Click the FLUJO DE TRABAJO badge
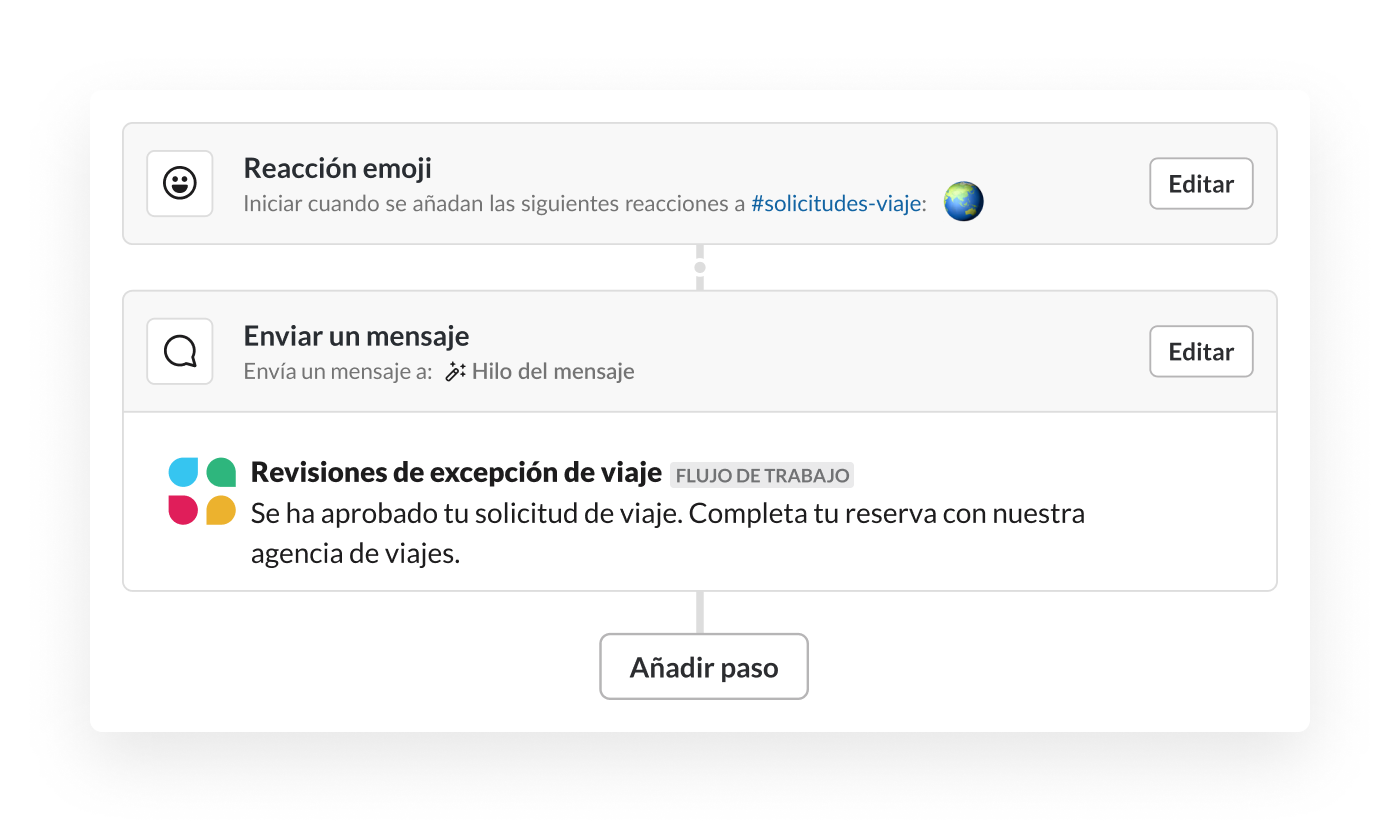This screenshot has width=1400, height=822. [x=762, y=475]
